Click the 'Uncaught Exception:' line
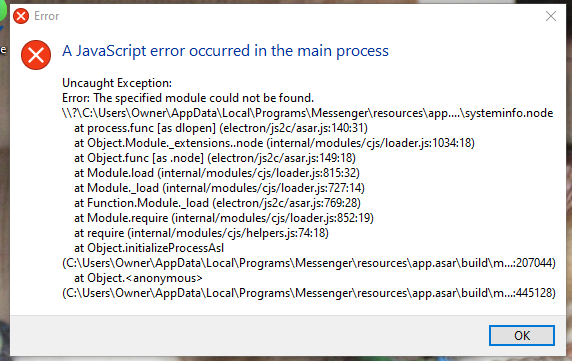Screen dimensions: 572x361 click(117, 83)
